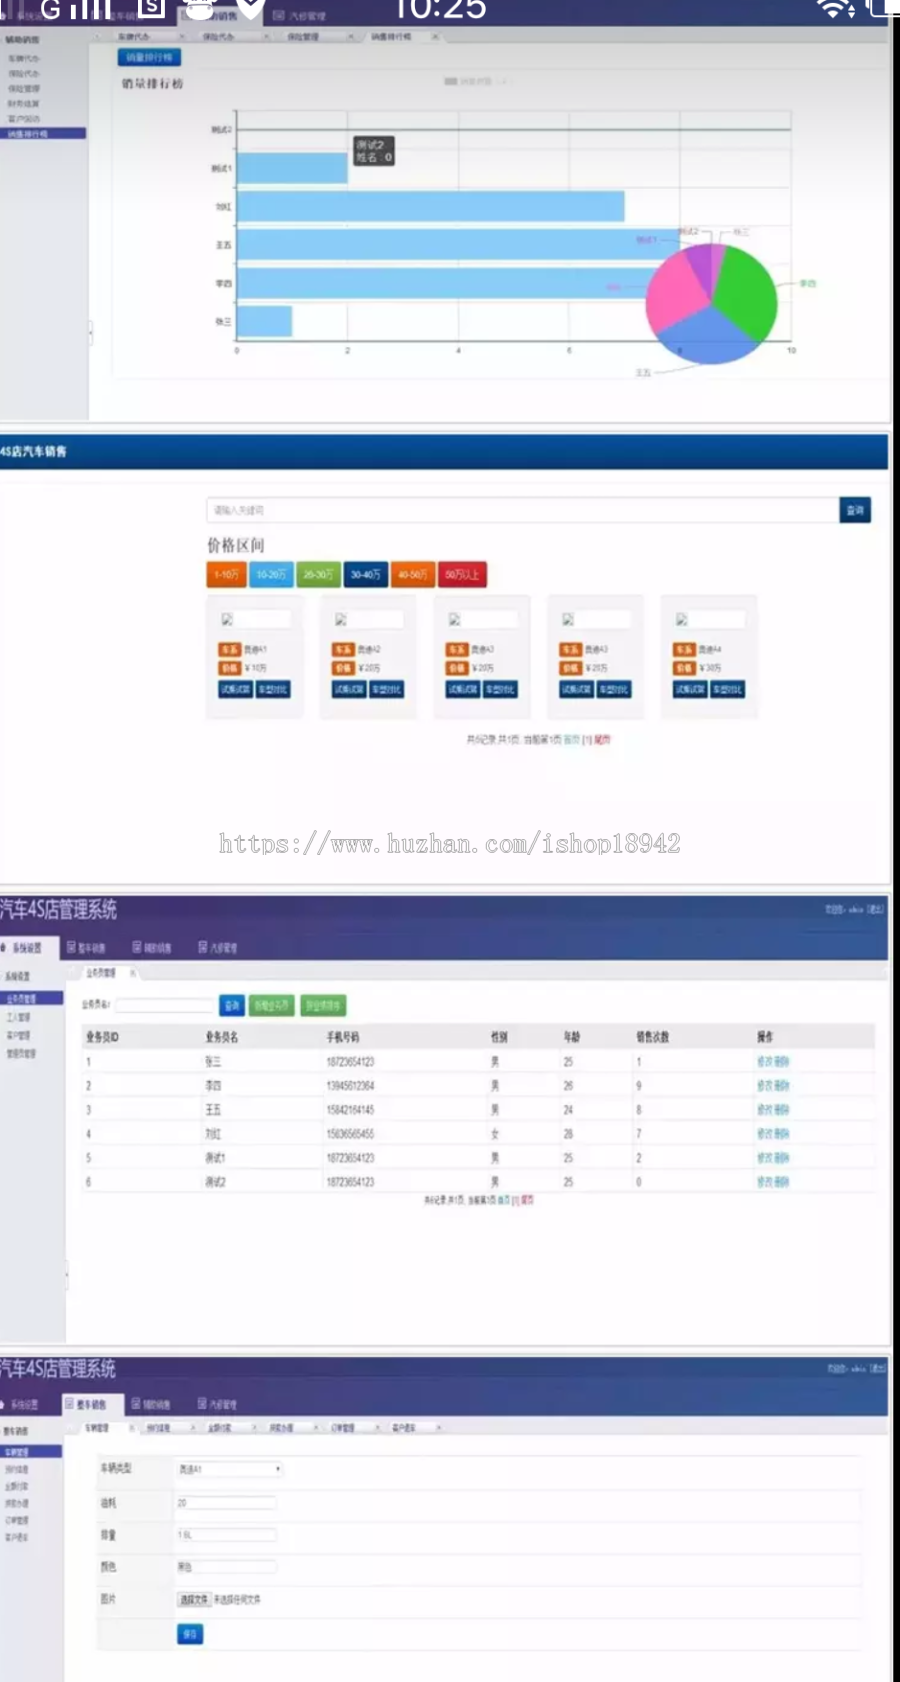Viewport: 900px width, 1682px height.
Task: Click the 销量排行榜 blue button above the chart
Action: 149,57
